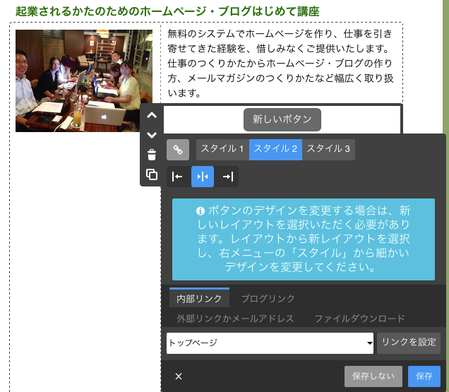The height and width of the screenshot is (392, 449).
Task: Align the button to the right
Action: tap(228, 176)
